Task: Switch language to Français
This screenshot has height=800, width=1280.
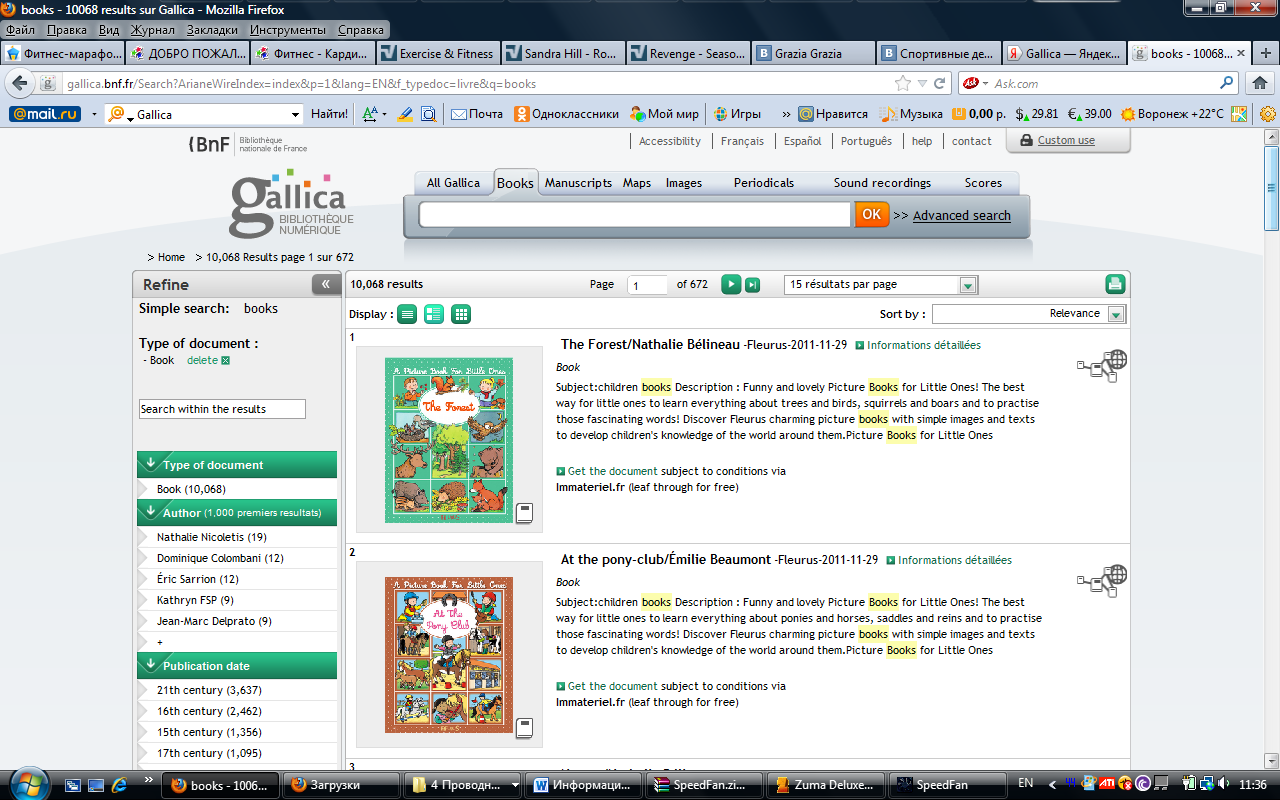Action: pos(742,141)
